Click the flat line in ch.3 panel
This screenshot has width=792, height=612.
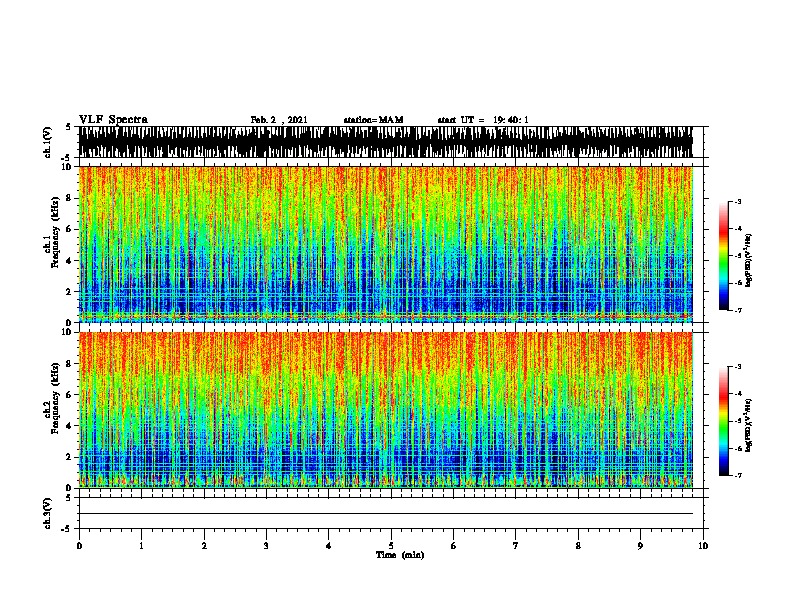point(385,514)
